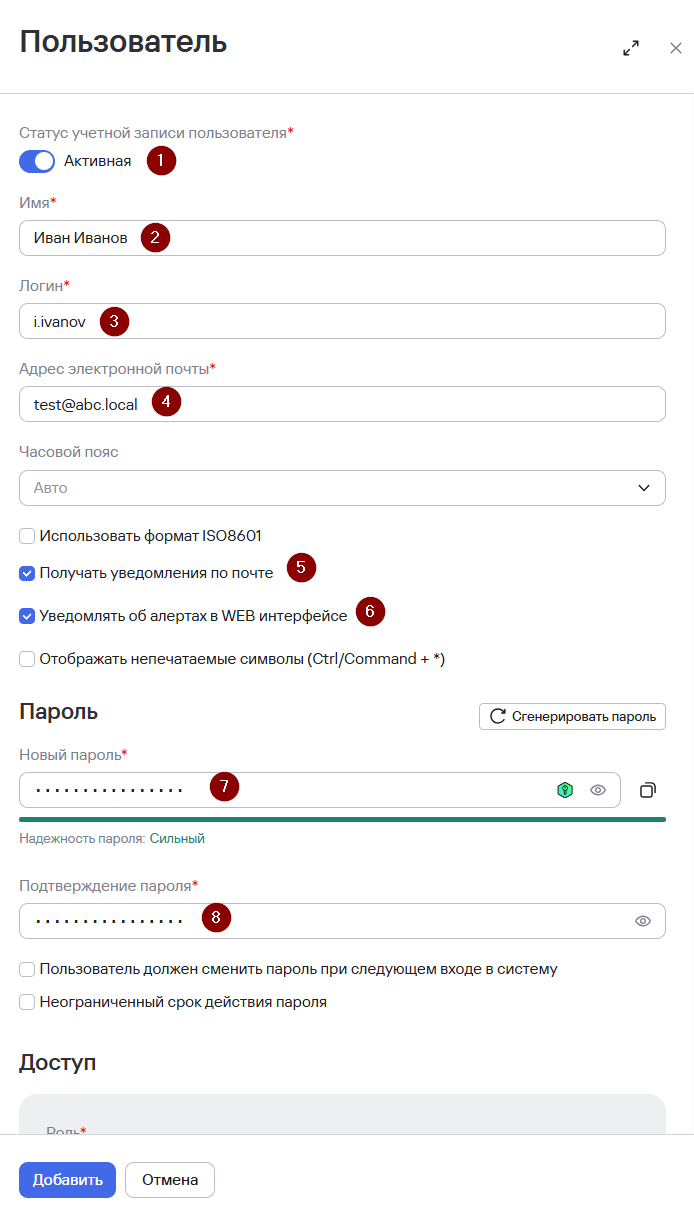Click the refresh icon in Сгенерировать пароль

coord(497,716)
